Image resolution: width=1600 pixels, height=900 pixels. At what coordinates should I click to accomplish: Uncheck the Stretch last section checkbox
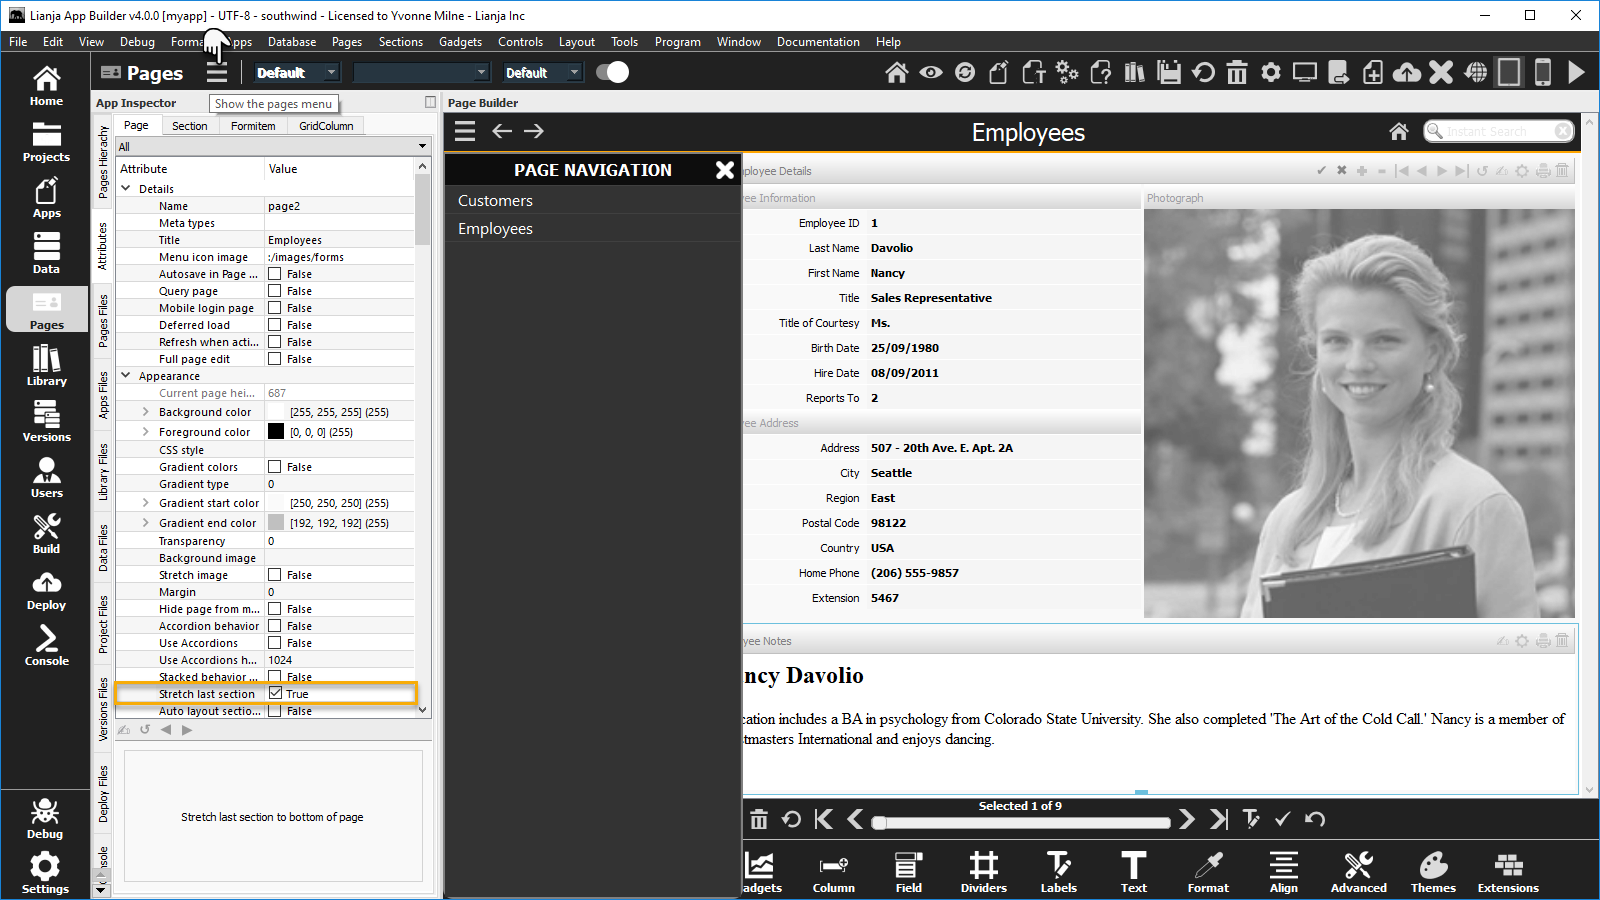tap(275, 693)
